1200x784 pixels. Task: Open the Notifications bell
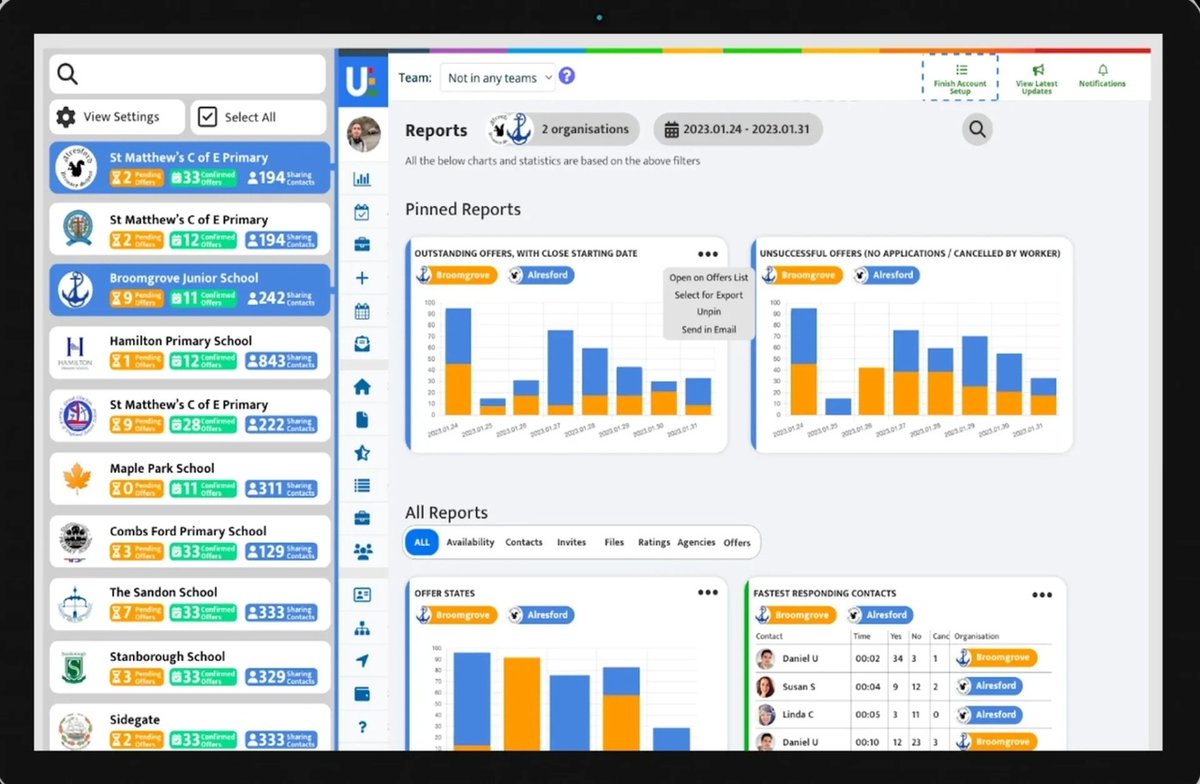pyautogui.click(x=1102, y=76)
